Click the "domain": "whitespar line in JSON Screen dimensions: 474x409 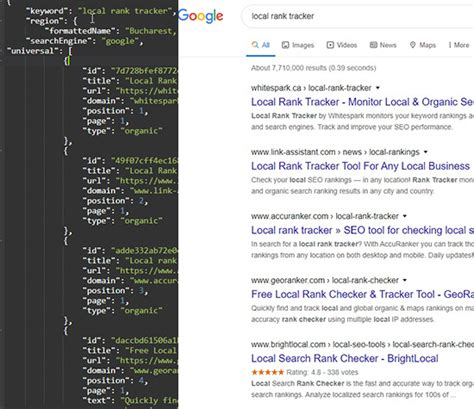130,101
